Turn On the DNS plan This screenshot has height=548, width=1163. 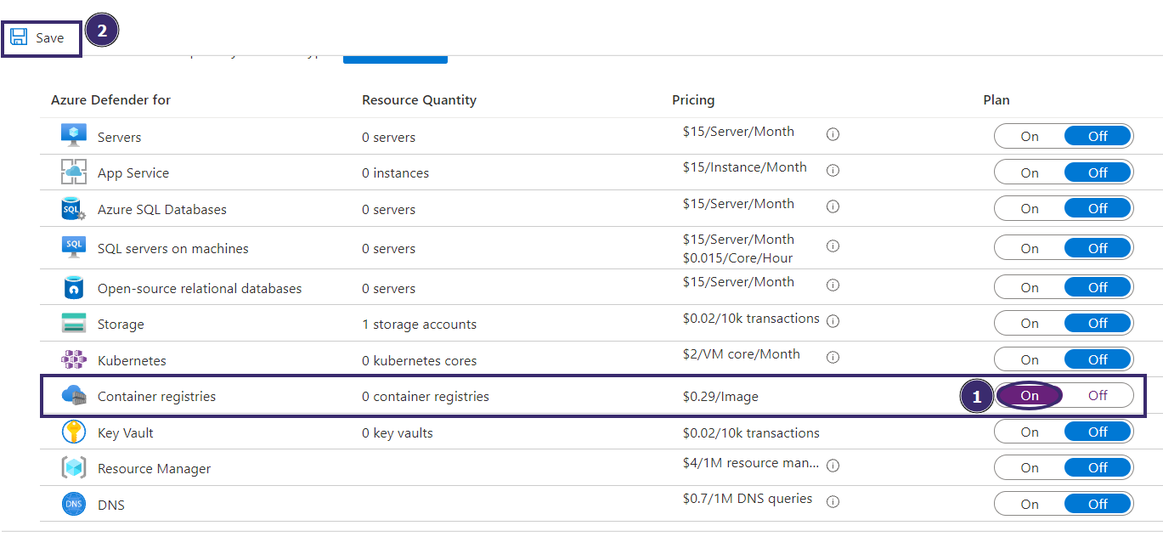(1029, 504)
